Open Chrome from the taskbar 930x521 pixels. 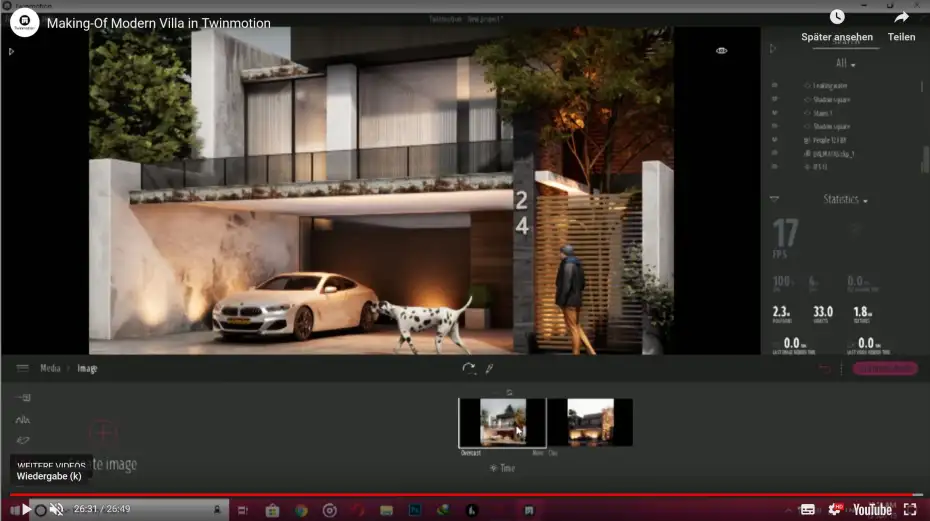click(x=301, y=510)
